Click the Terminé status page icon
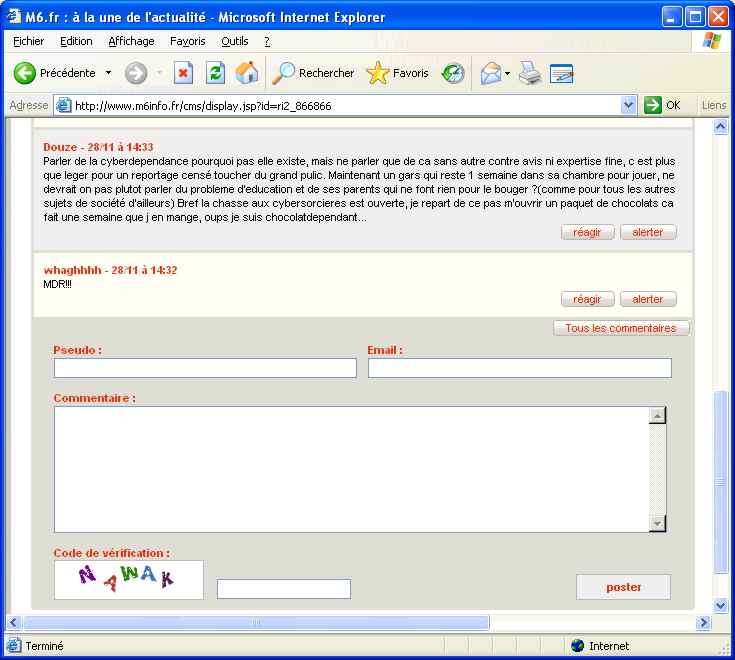The width and height of the screenshot is (735, 660). [14, 646]
